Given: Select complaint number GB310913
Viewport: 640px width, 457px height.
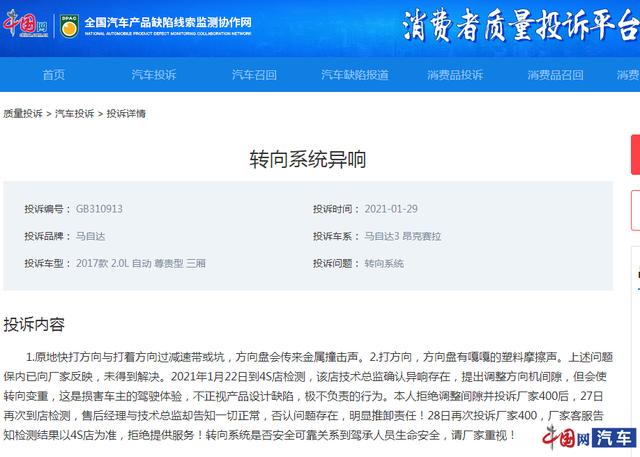Looking at the screenshot, I should click(99, 209).
